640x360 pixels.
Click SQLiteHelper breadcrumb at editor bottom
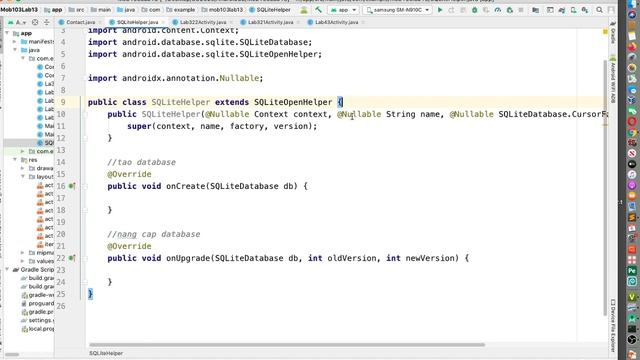coord(106,353)
